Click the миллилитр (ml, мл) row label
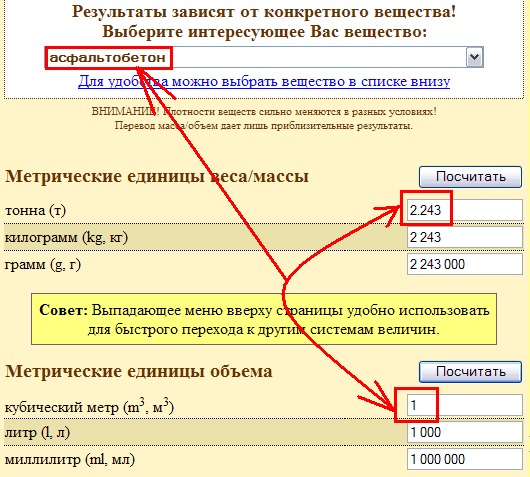This screenshot has height=477, width=530. click(70, 460)
